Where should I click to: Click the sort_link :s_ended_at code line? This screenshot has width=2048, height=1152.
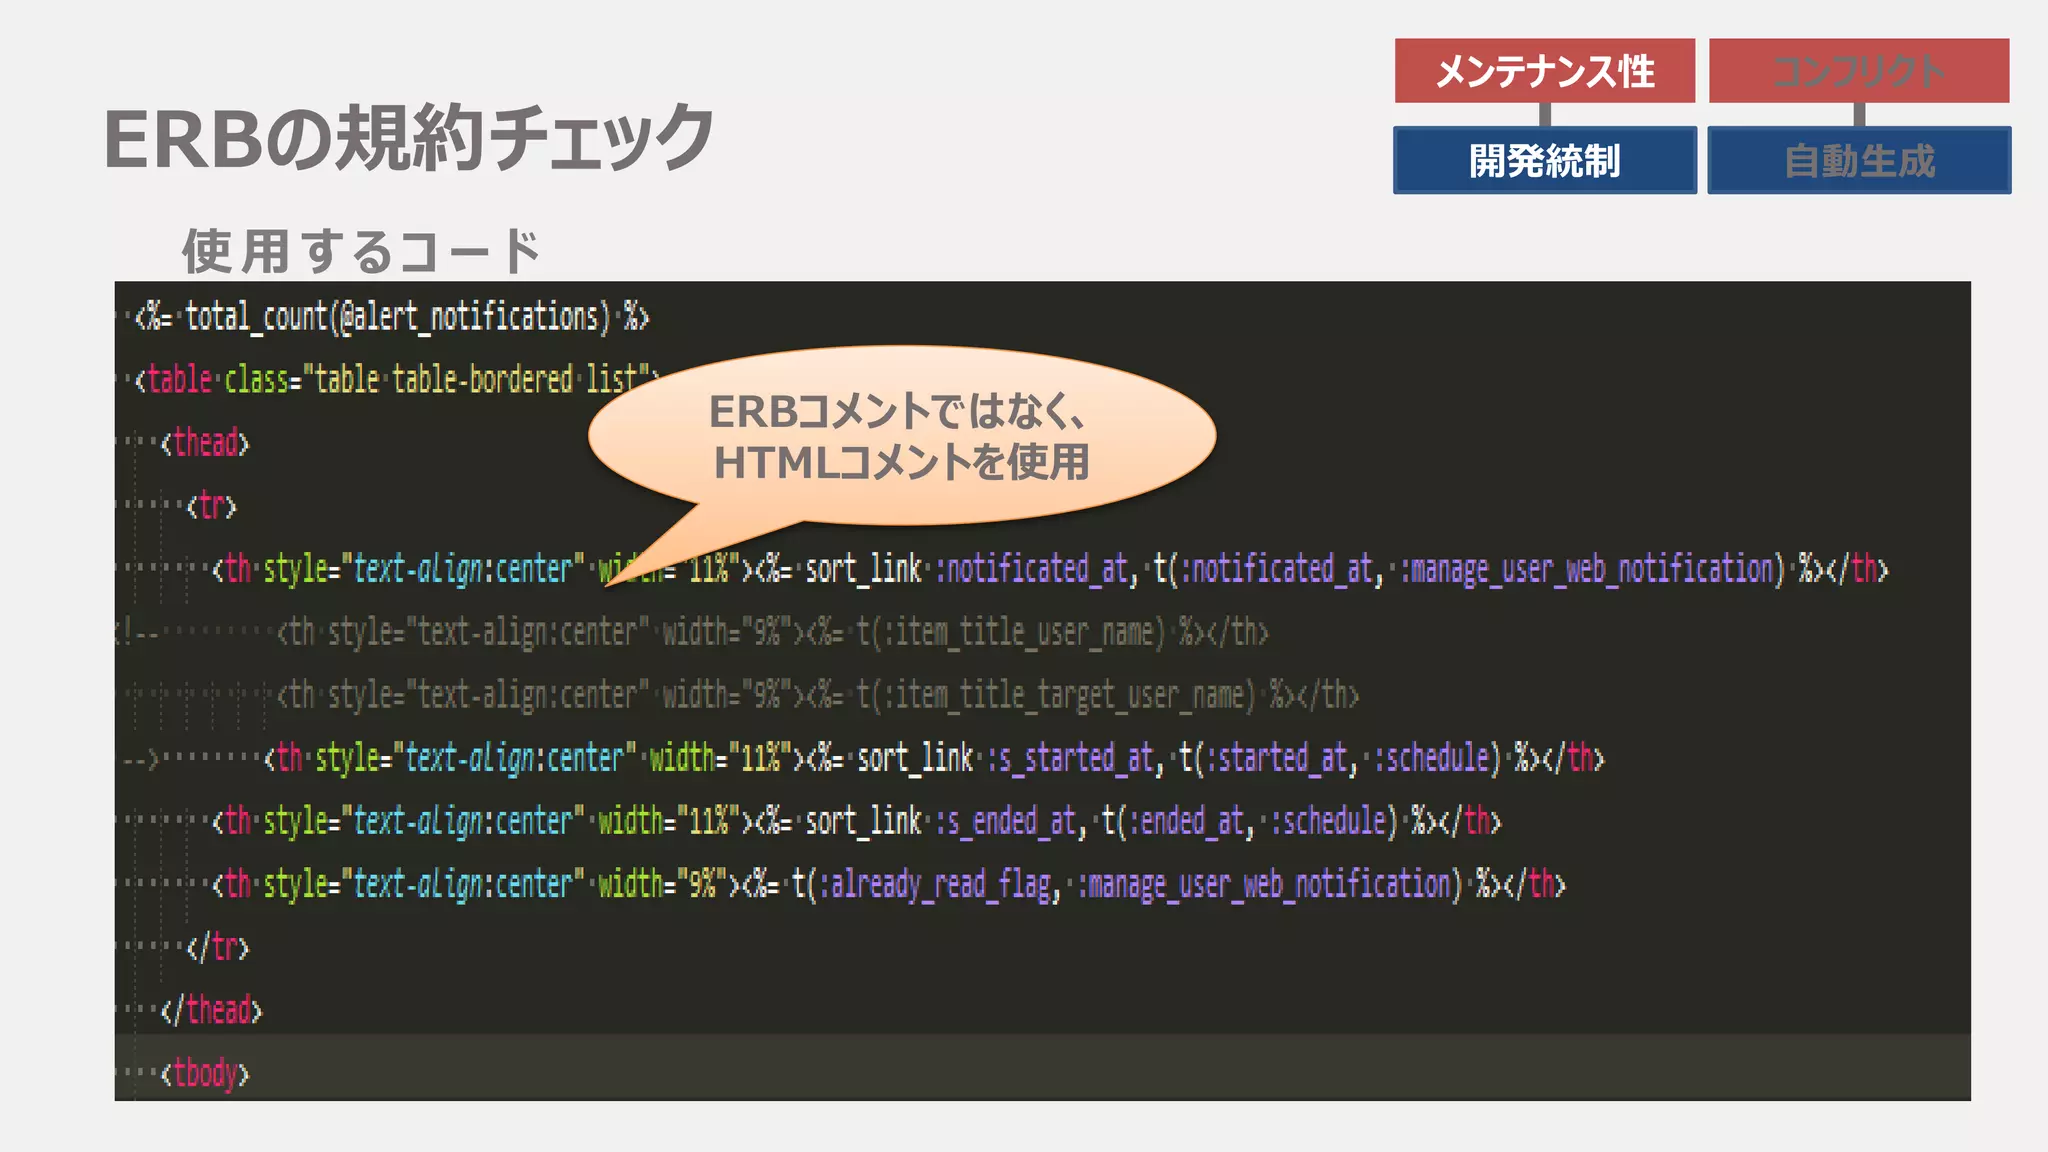pos(857,821)
